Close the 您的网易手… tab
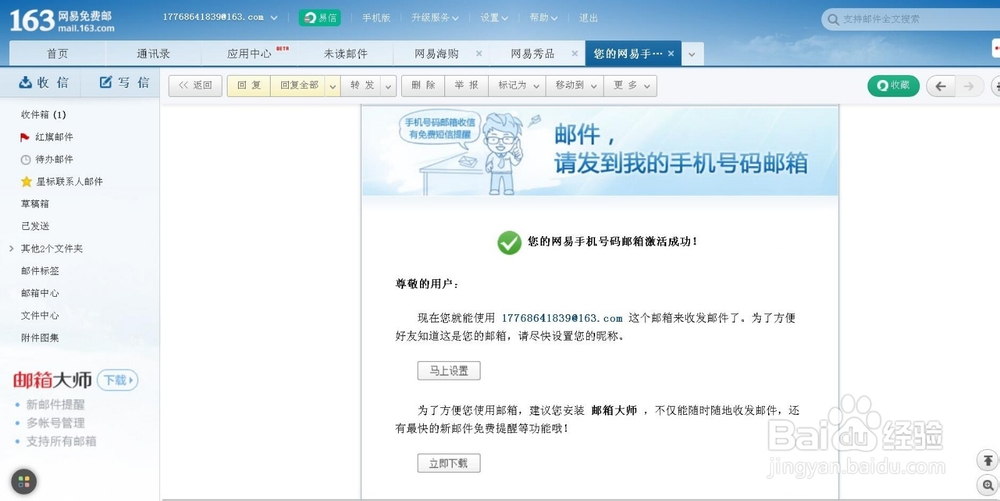The width and height of the screenshot is (1000, 501). [x=671, y=54]
